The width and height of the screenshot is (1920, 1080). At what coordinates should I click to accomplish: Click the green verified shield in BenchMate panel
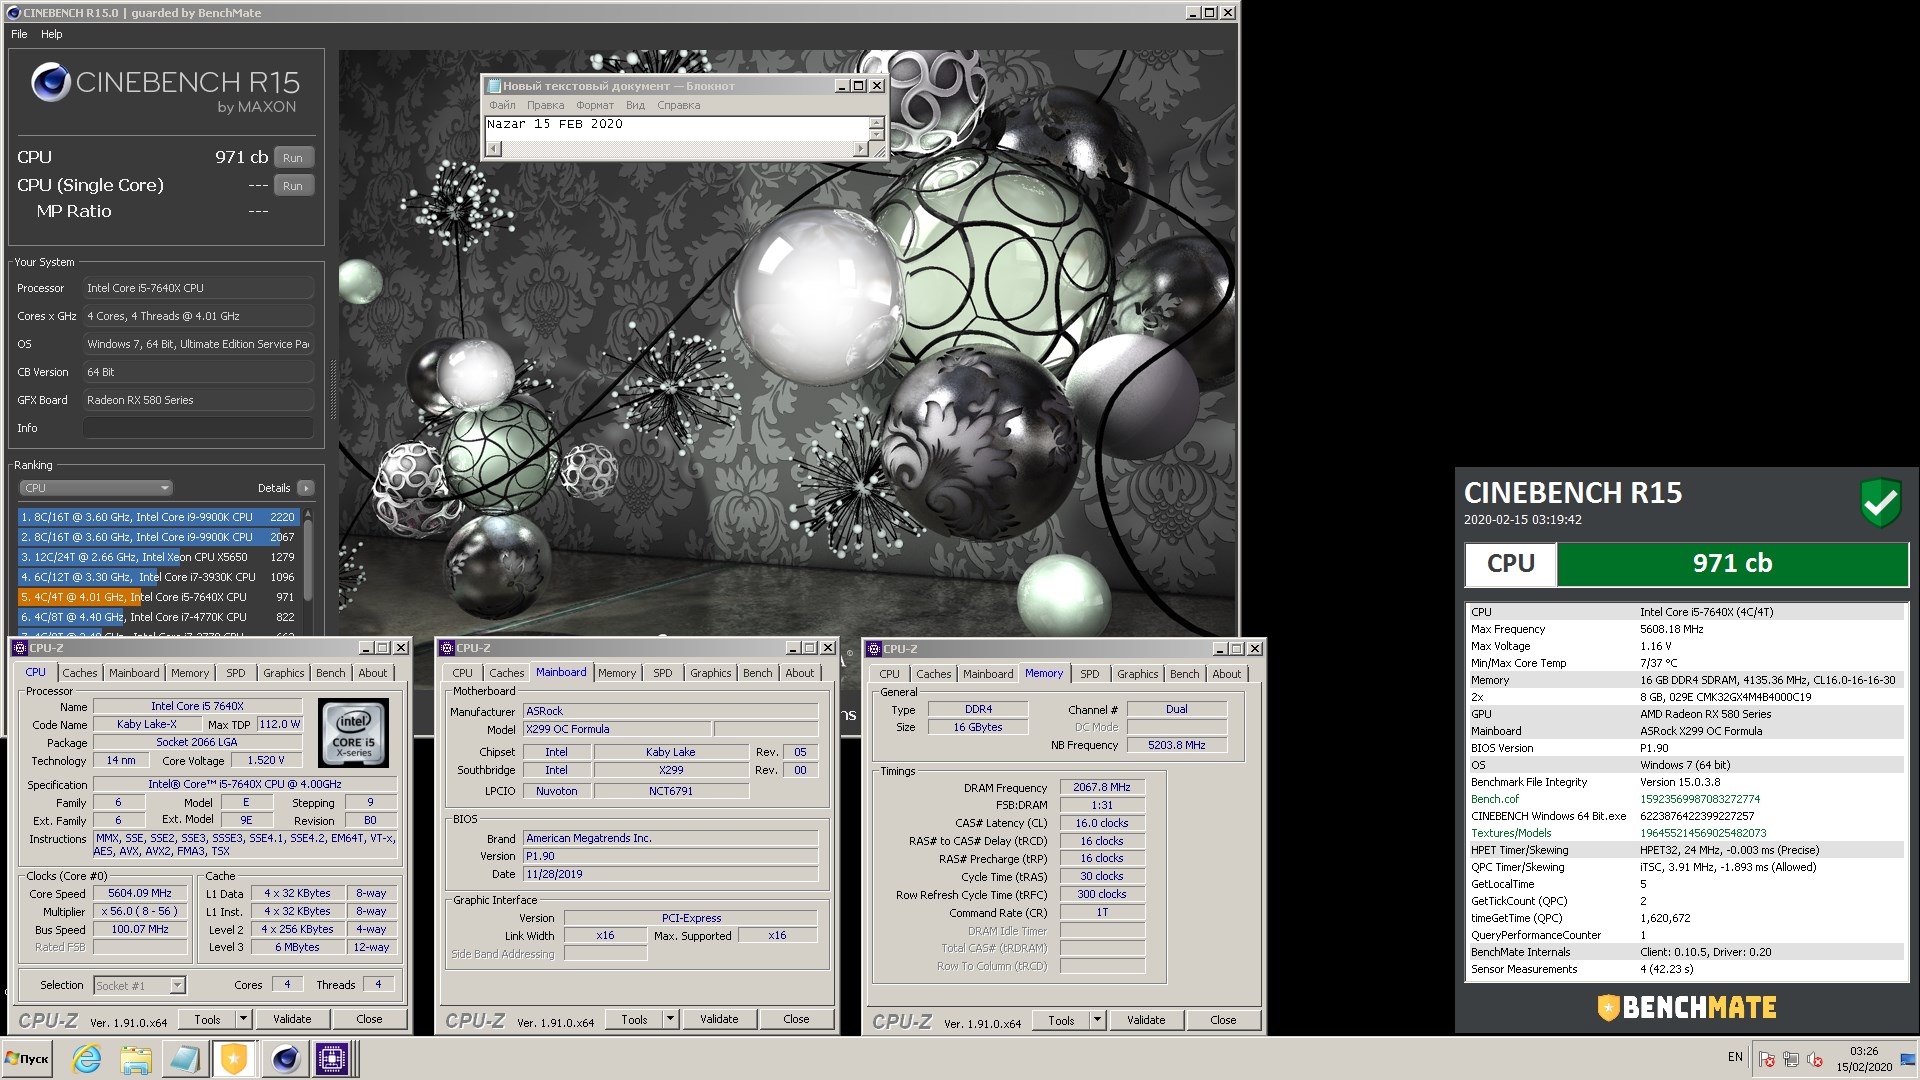point(1880,502)
